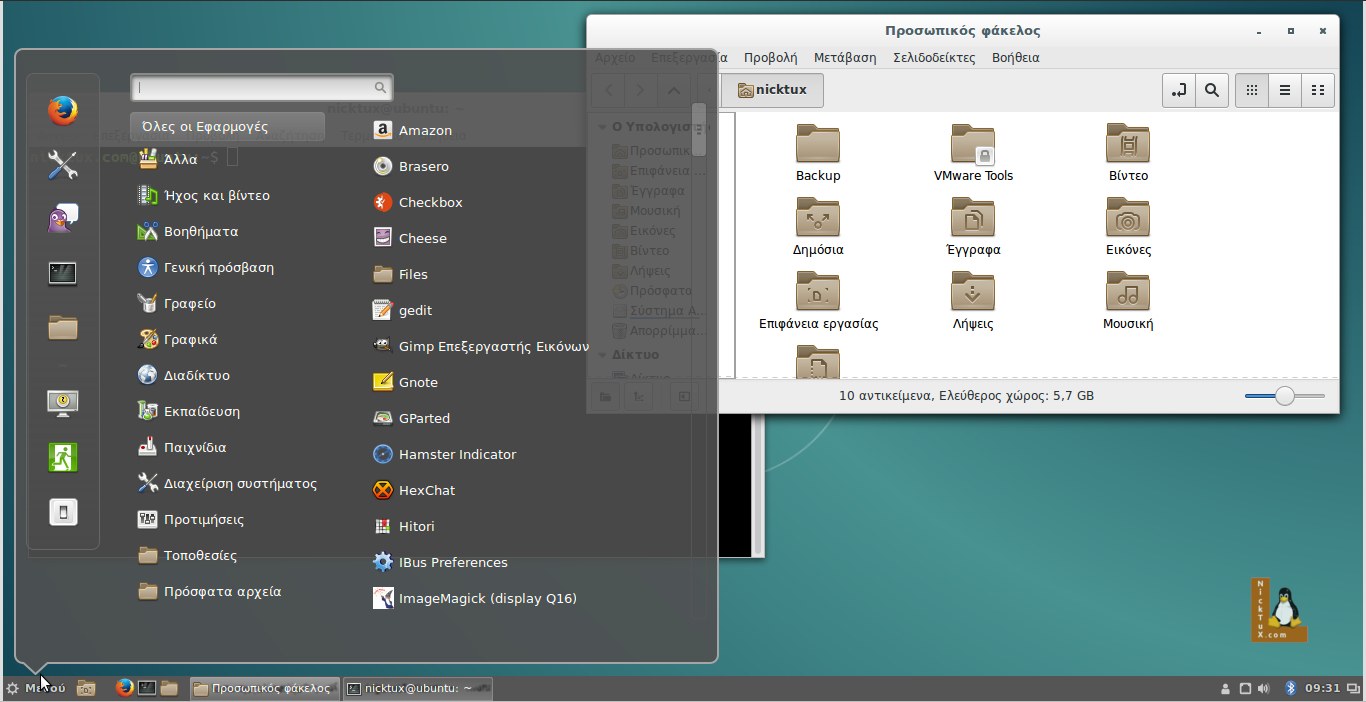
Task: Click the Pidgin messenger favorite icon
Action: (63, 218)
